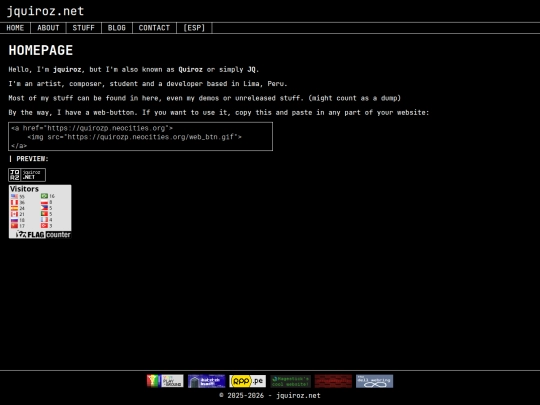Image resolution: width=540 pixels, height=405 pixels.
Task: Click the sentence mentioning Lima, Peru
Action: point(148,84)
